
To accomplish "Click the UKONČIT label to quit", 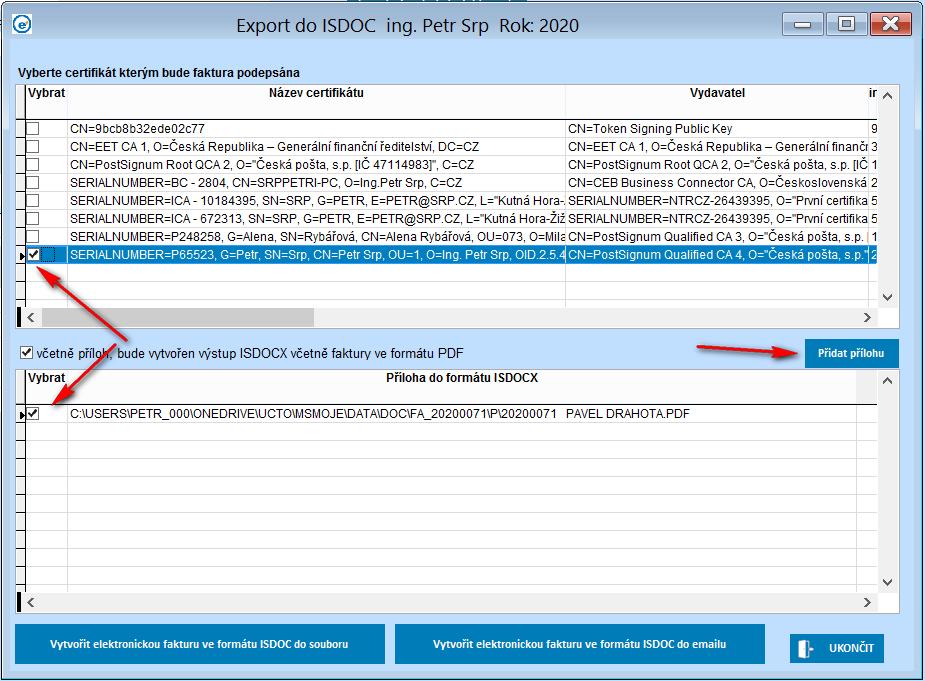I will [851, 648].
